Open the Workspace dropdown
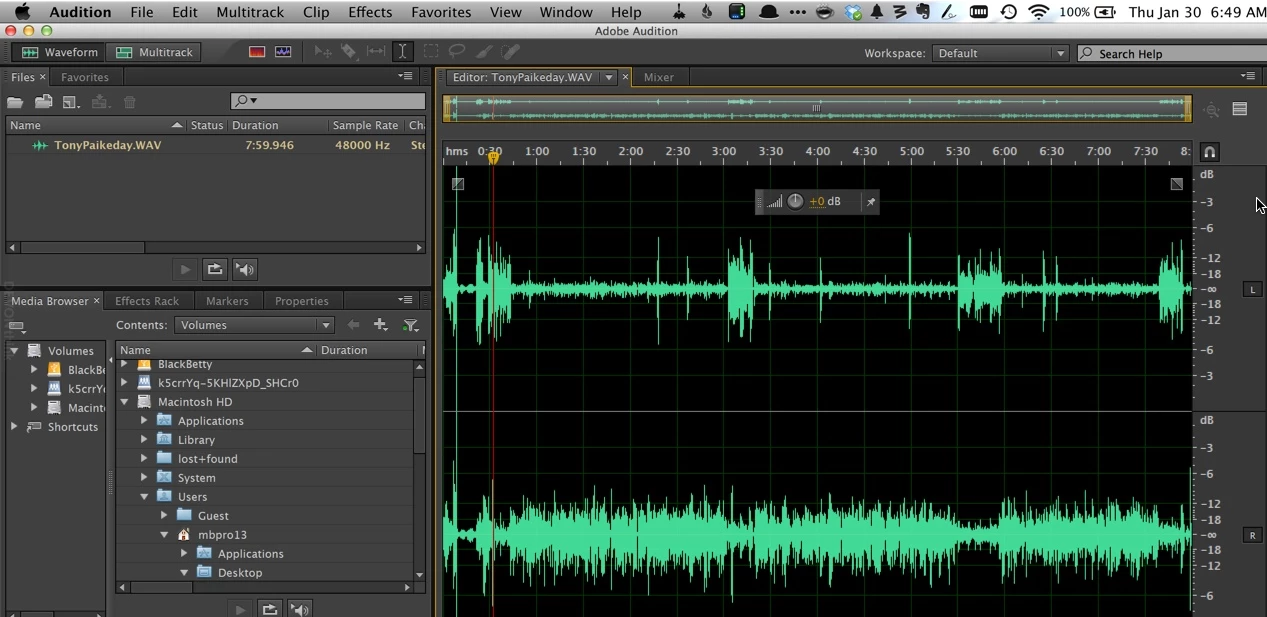 pyautogui.click(x=1000, y=53)
